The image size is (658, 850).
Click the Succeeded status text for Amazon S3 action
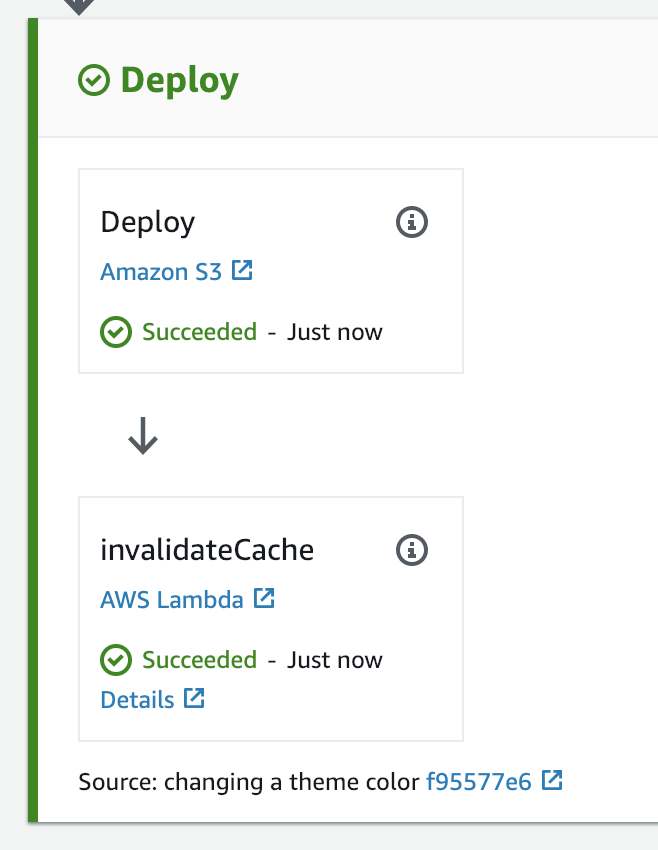[199, 332]
